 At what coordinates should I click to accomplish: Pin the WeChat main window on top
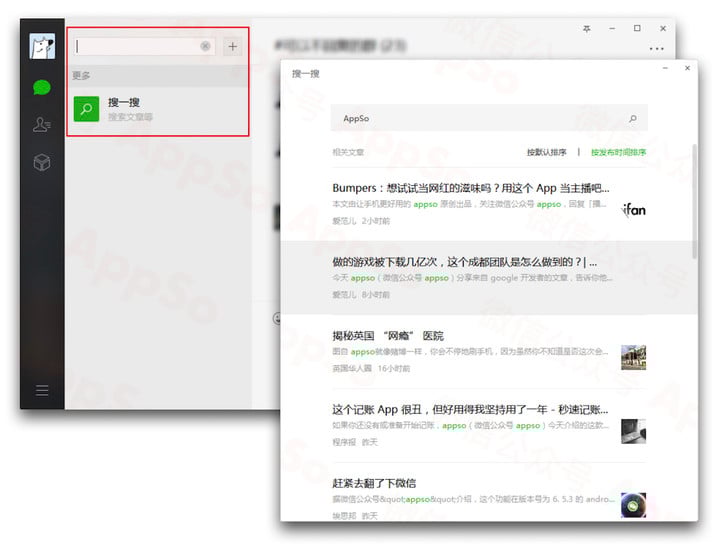(x=586, y=28)
